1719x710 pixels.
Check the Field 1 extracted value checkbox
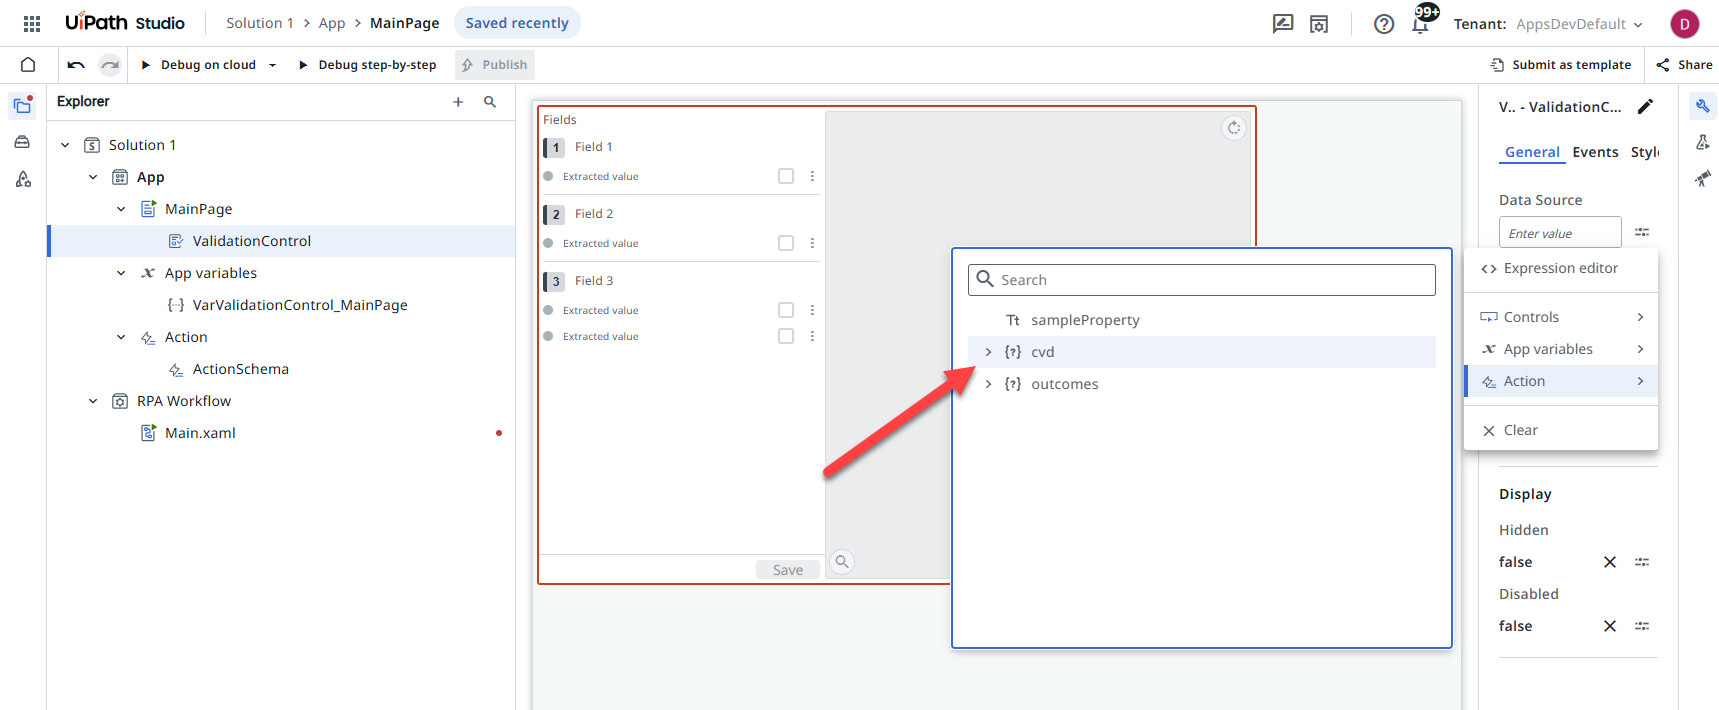coord(786,176)
